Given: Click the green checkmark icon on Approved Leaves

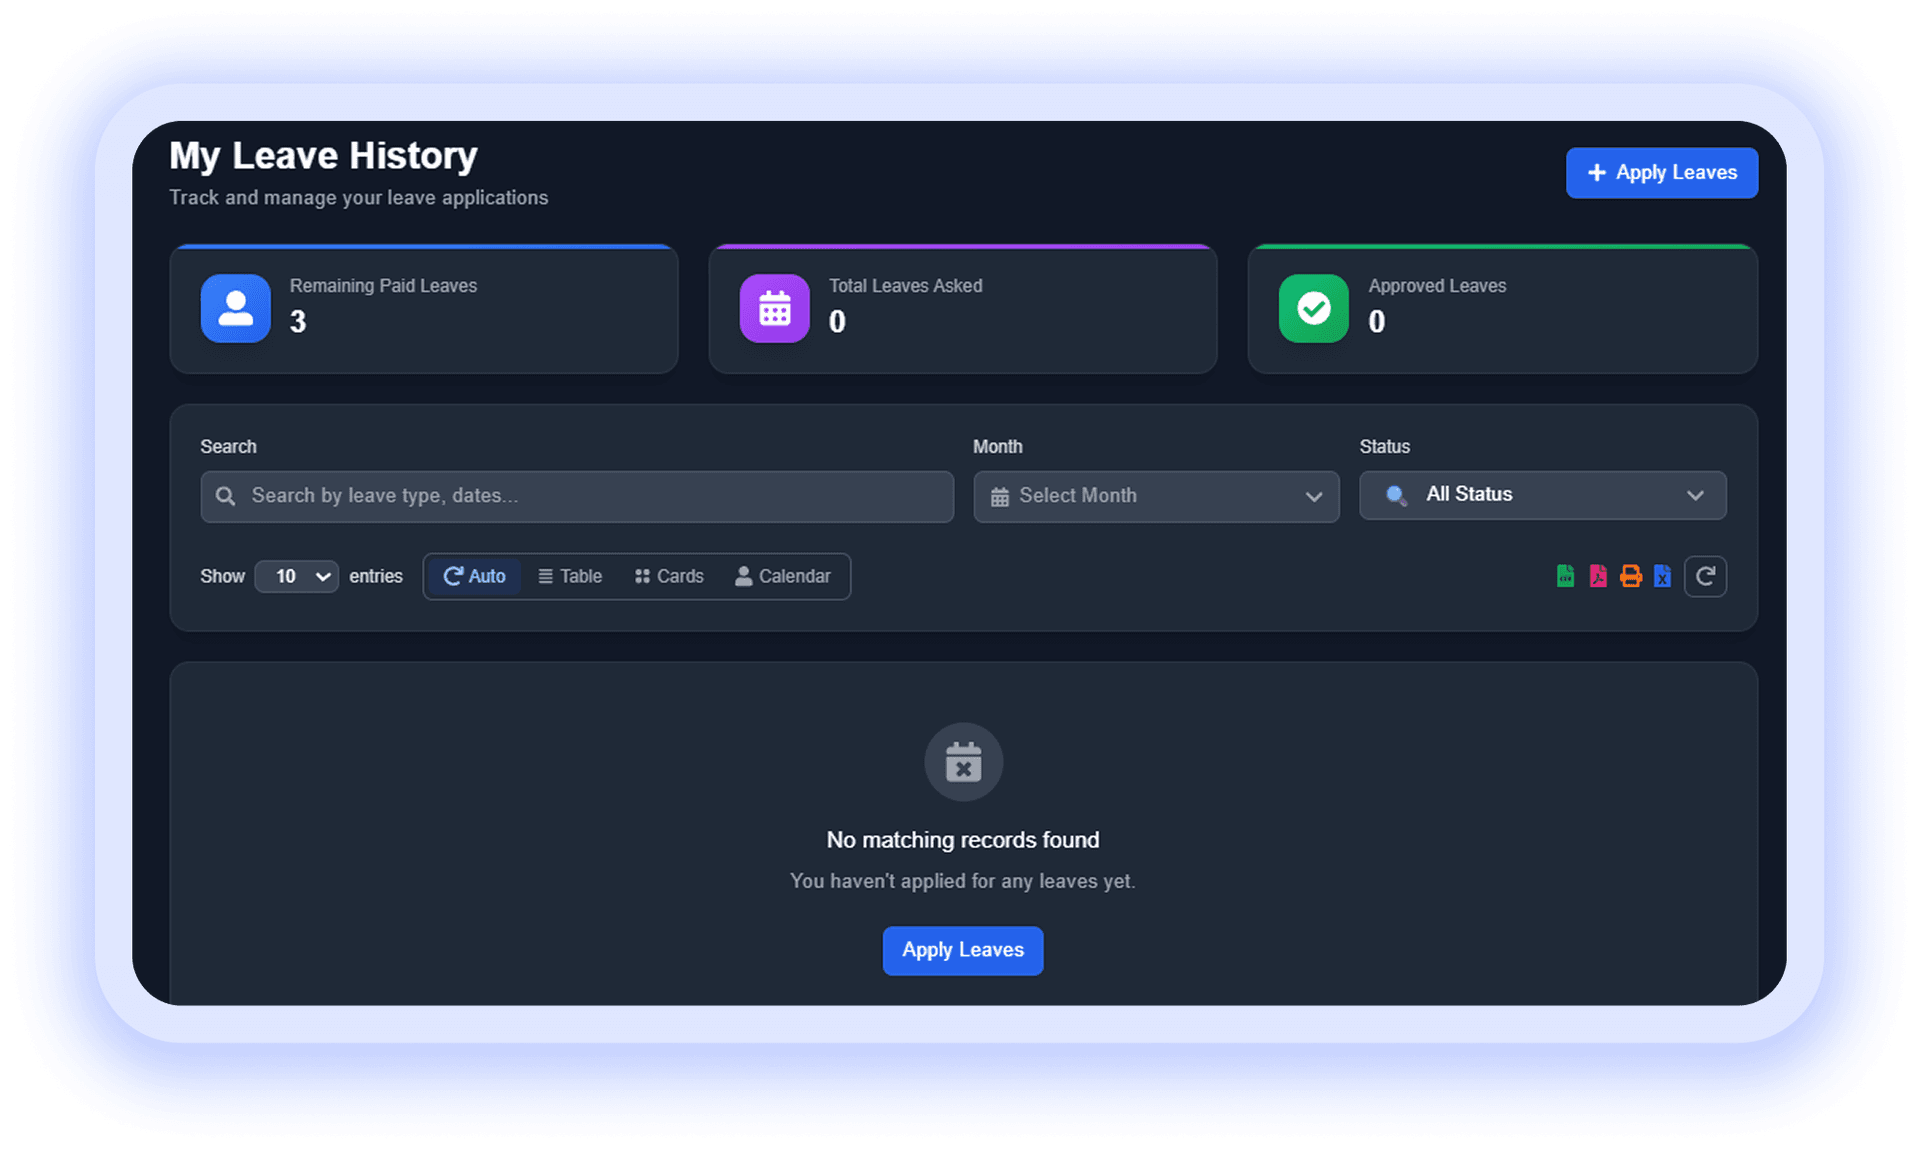Looking at the screenshot, I should pyautogui.click(x=1313, y=308).
